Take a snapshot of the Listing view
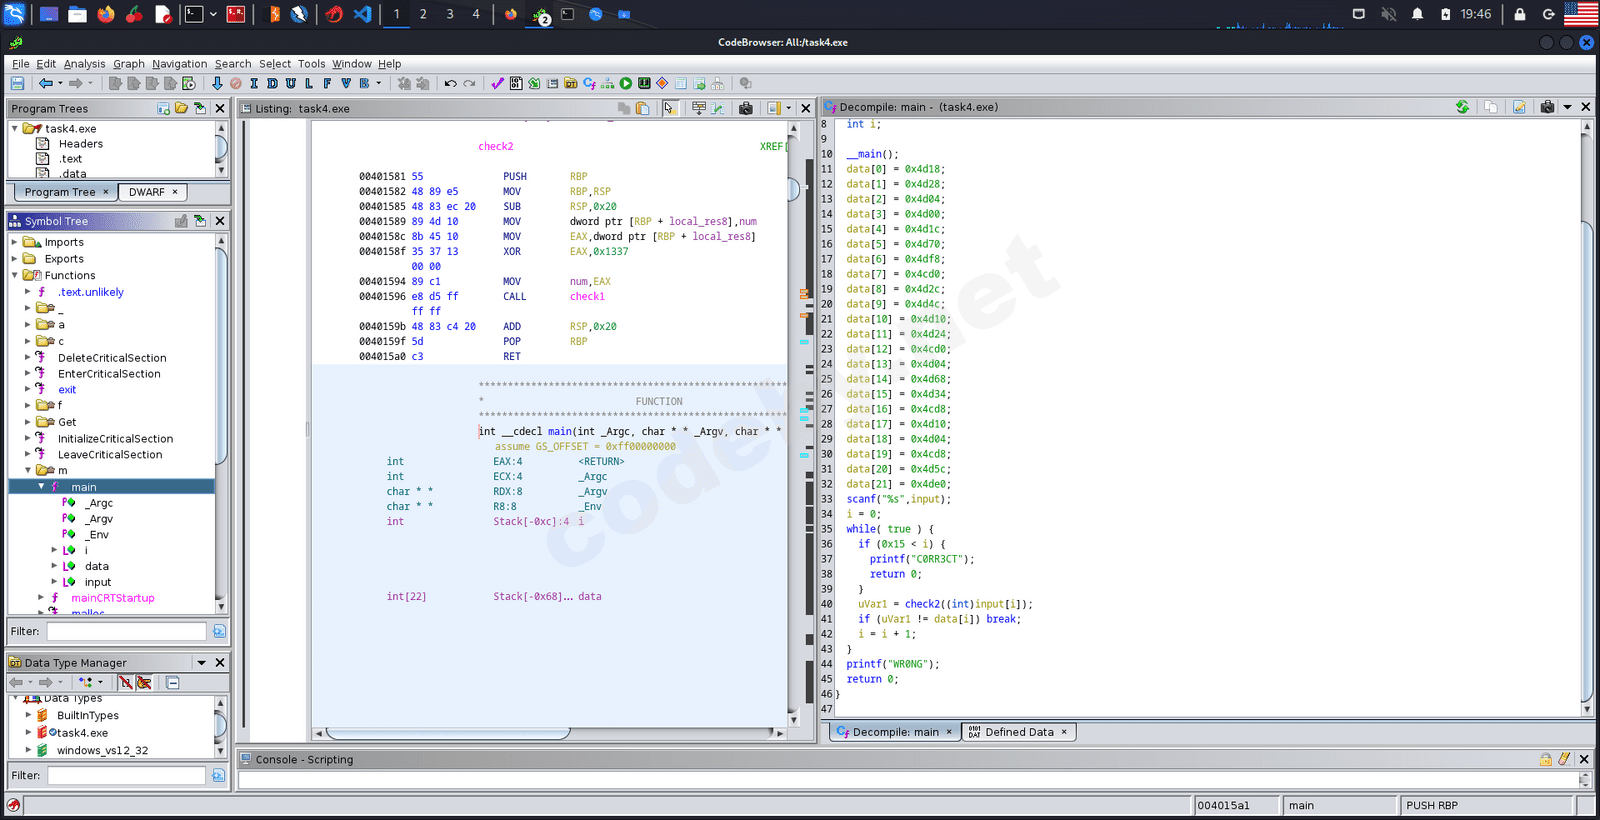 [746, 108]
